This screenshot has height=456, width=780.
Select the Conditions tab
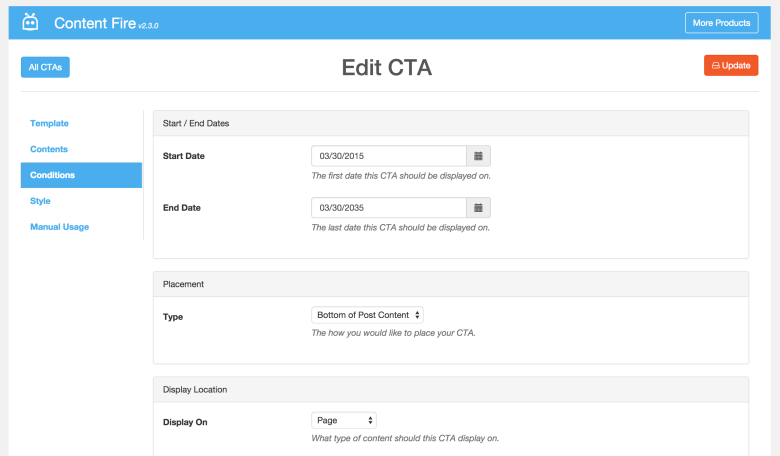coord(53,175)
